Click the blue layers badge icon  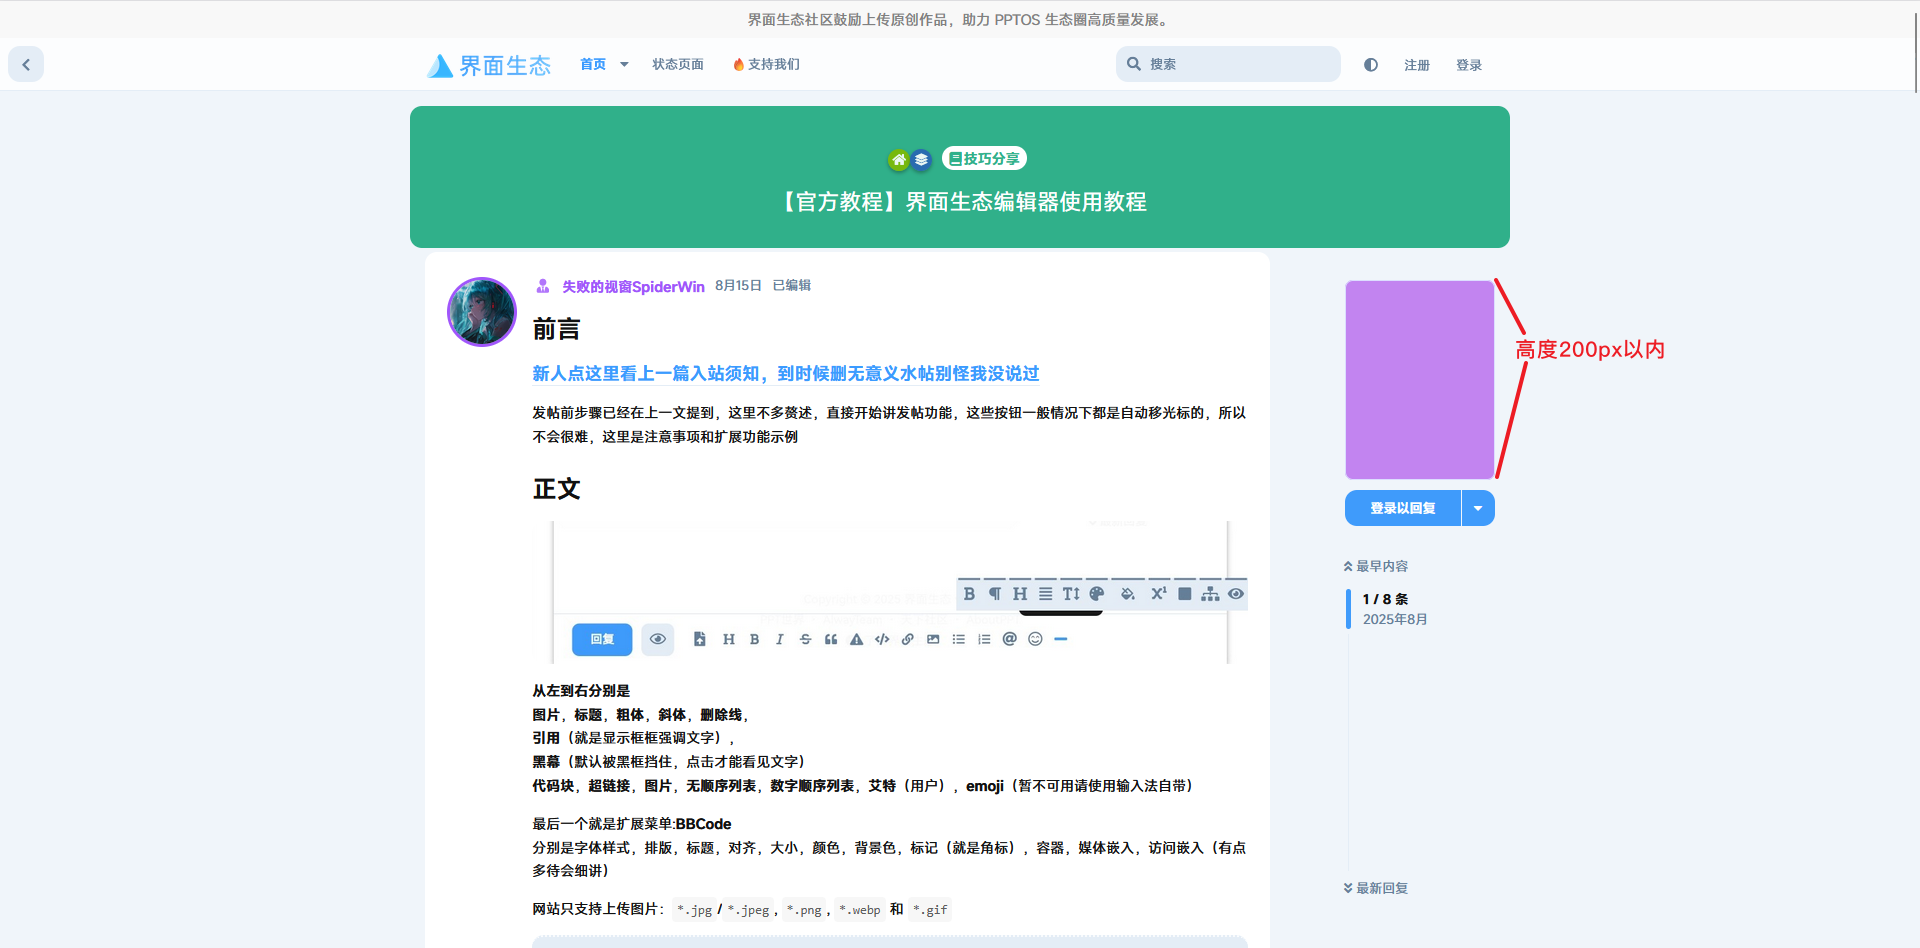pos(921,159)
